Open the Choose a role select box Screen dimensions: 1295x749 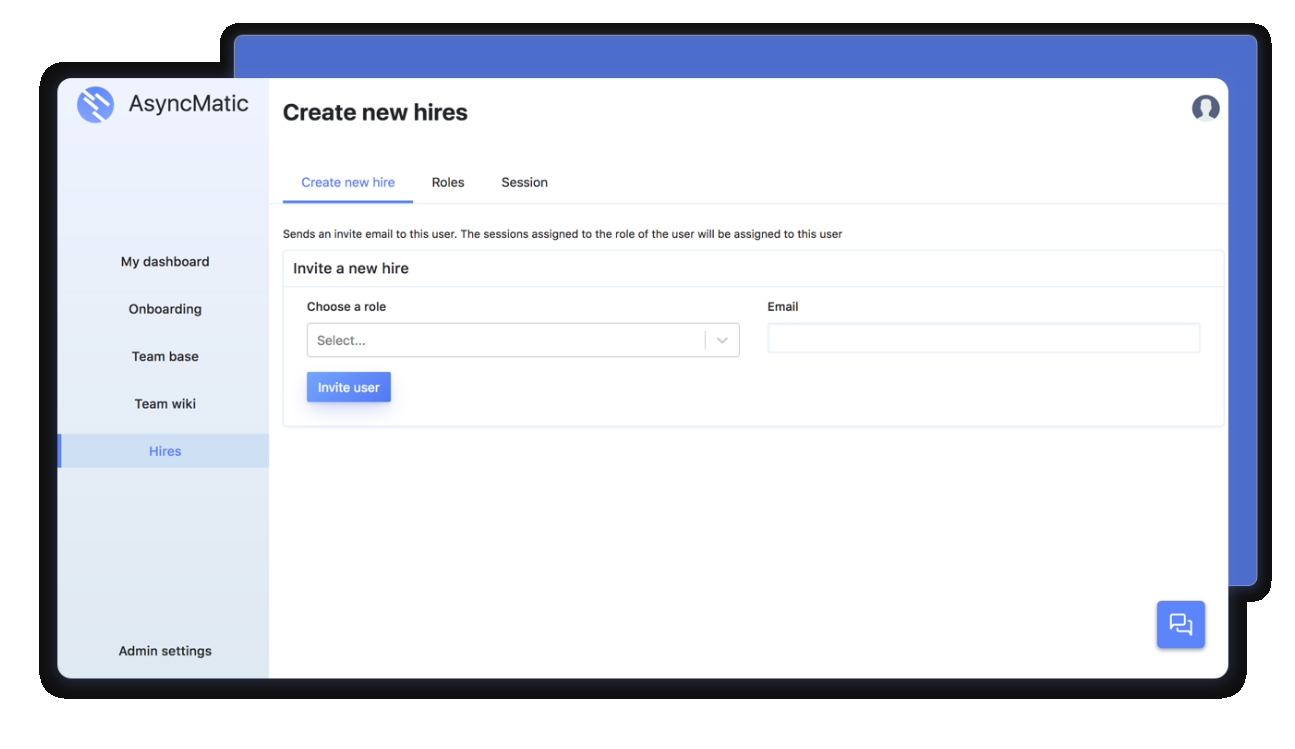pyautogui.click(x=523, y=340)
